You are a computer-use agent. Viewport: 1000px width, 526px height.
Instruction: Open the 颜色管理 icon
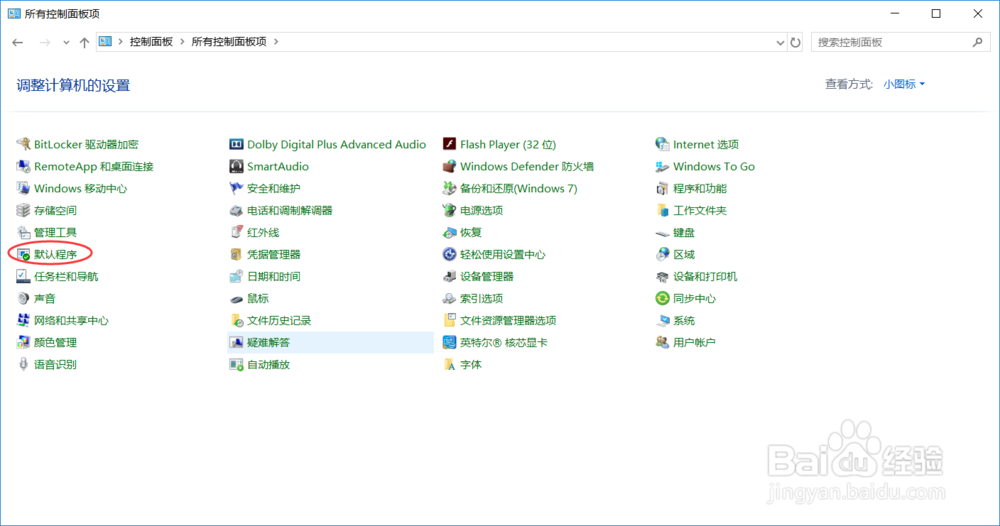(24, 342)
